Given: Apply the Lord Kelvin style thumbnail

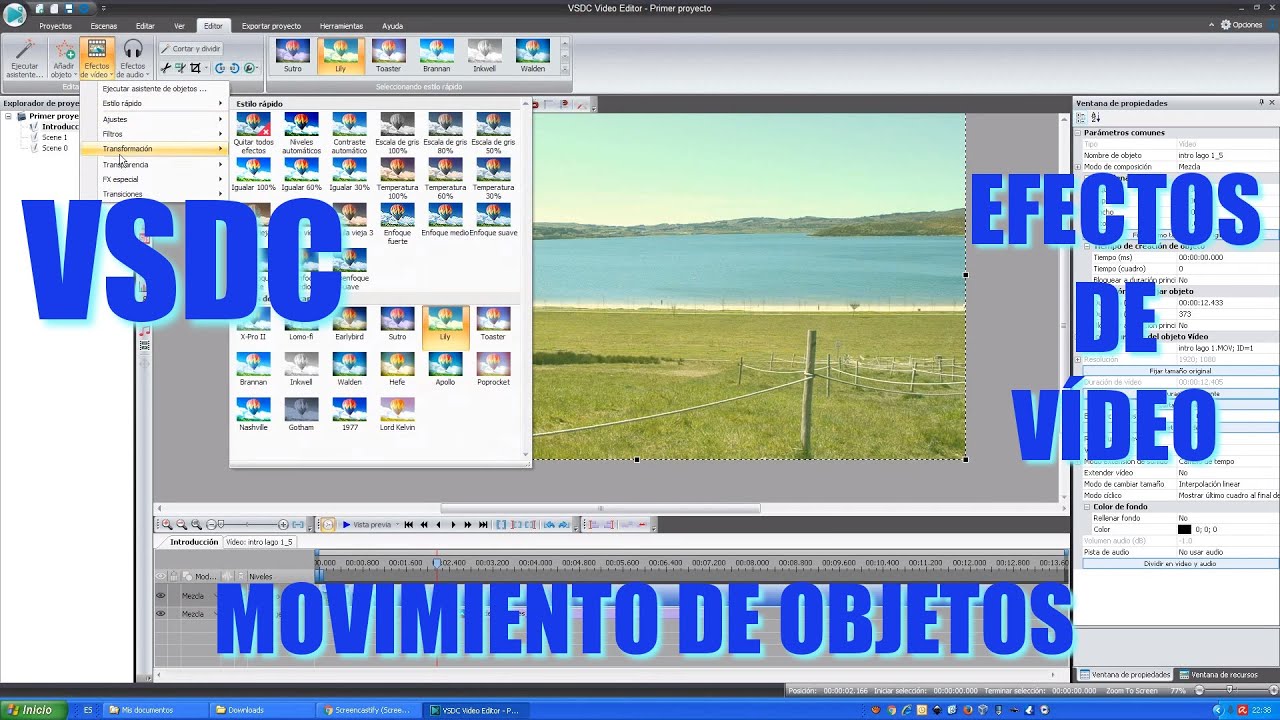Looking at the screenshot, I should (x=397, y=414).
